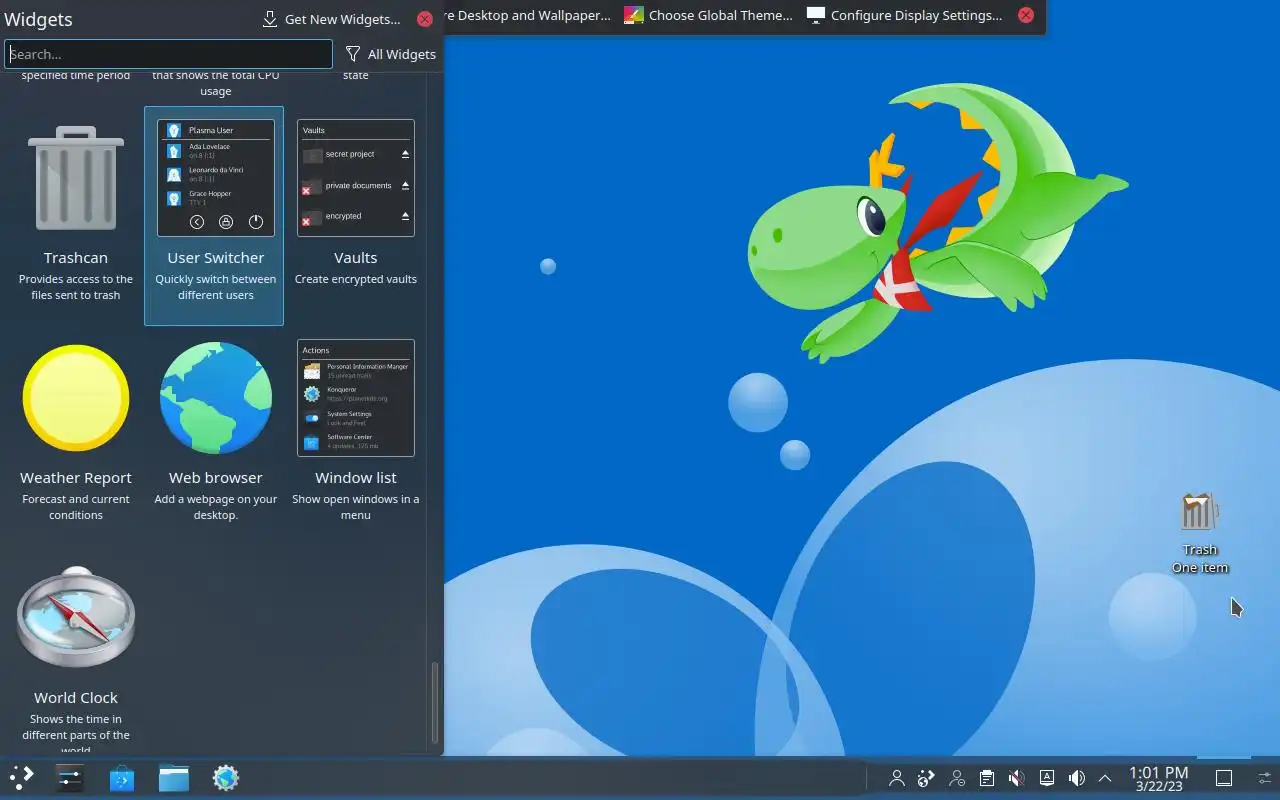Click Configure Display Settings button
Image resolution: width=1280 pixels, height=800 pixels.
coord(904,15)
